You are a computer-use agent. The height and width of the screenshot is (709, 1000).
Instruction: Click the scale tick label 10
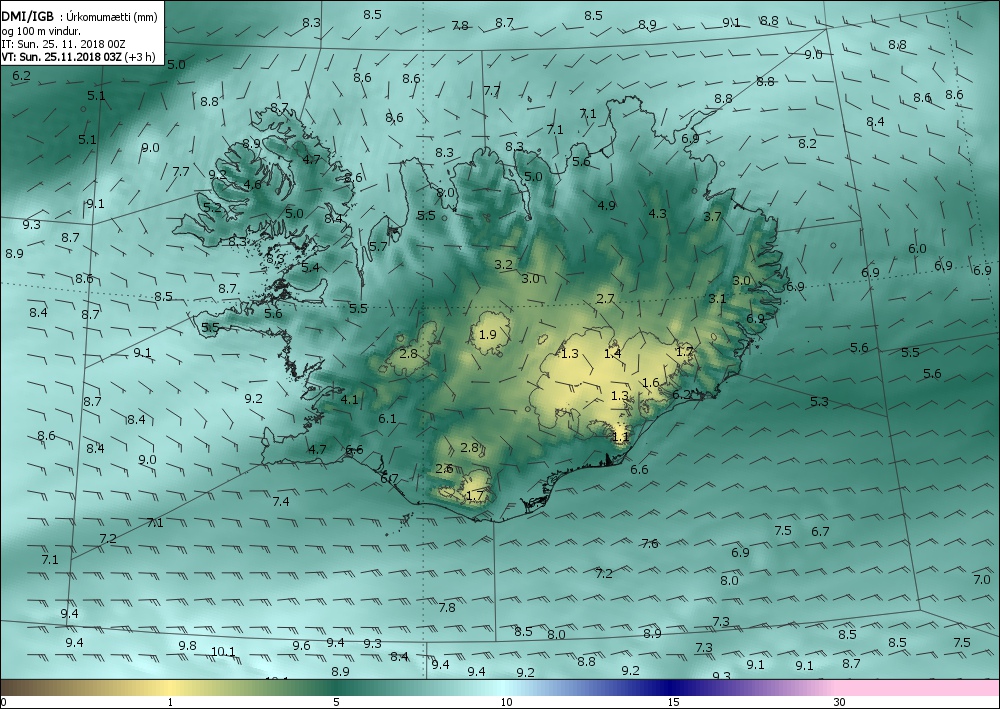pyautogui.click(x=506, y=703)
